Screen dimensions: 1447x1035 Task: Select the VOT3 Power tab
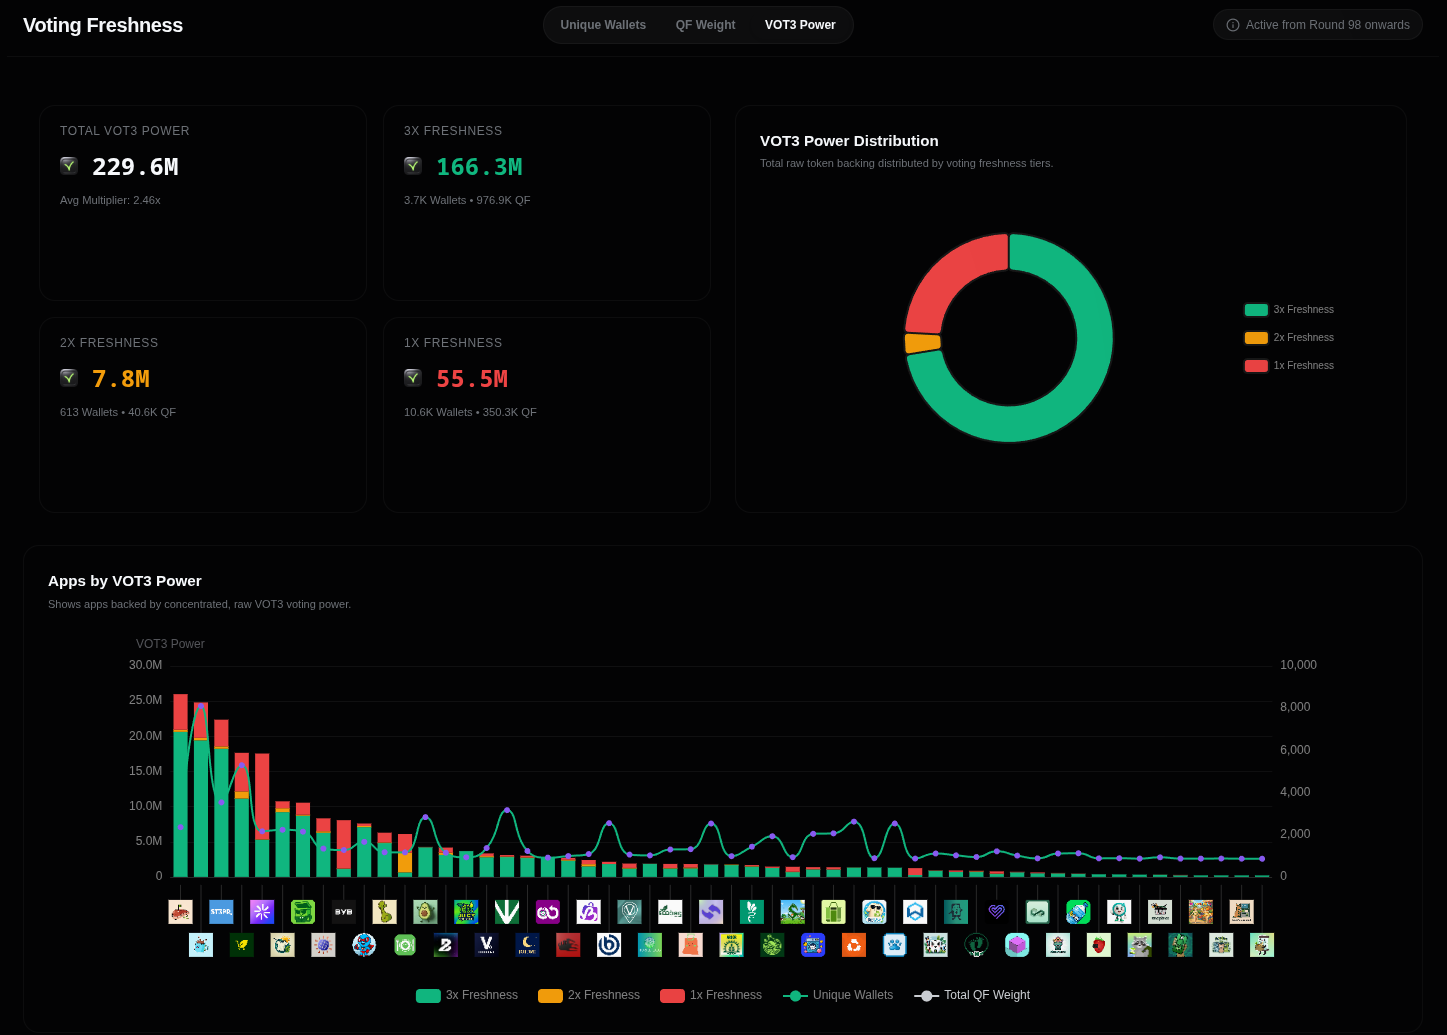tap(800, 25)
